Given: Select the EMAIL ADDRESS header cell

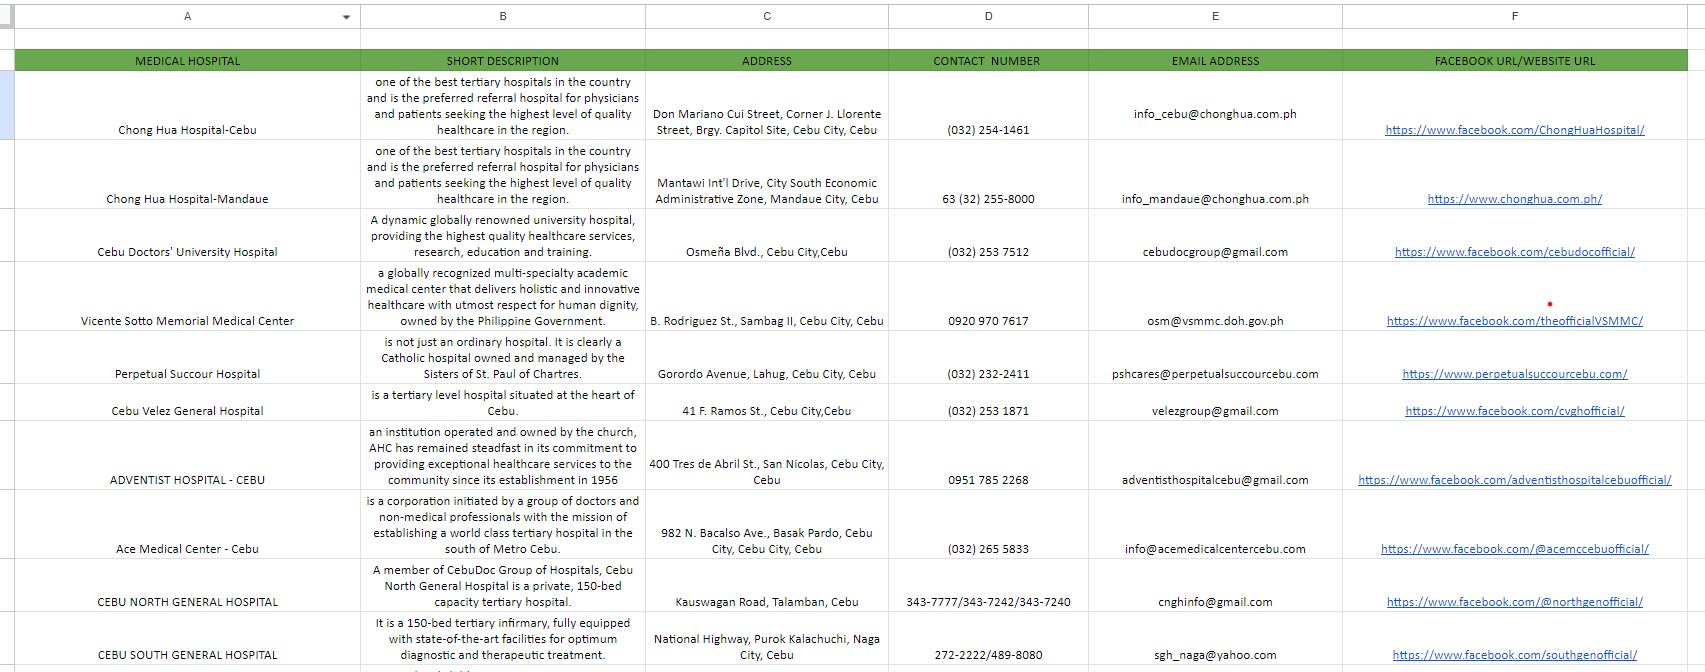Looking at the screenshot, I should 1215,61.
